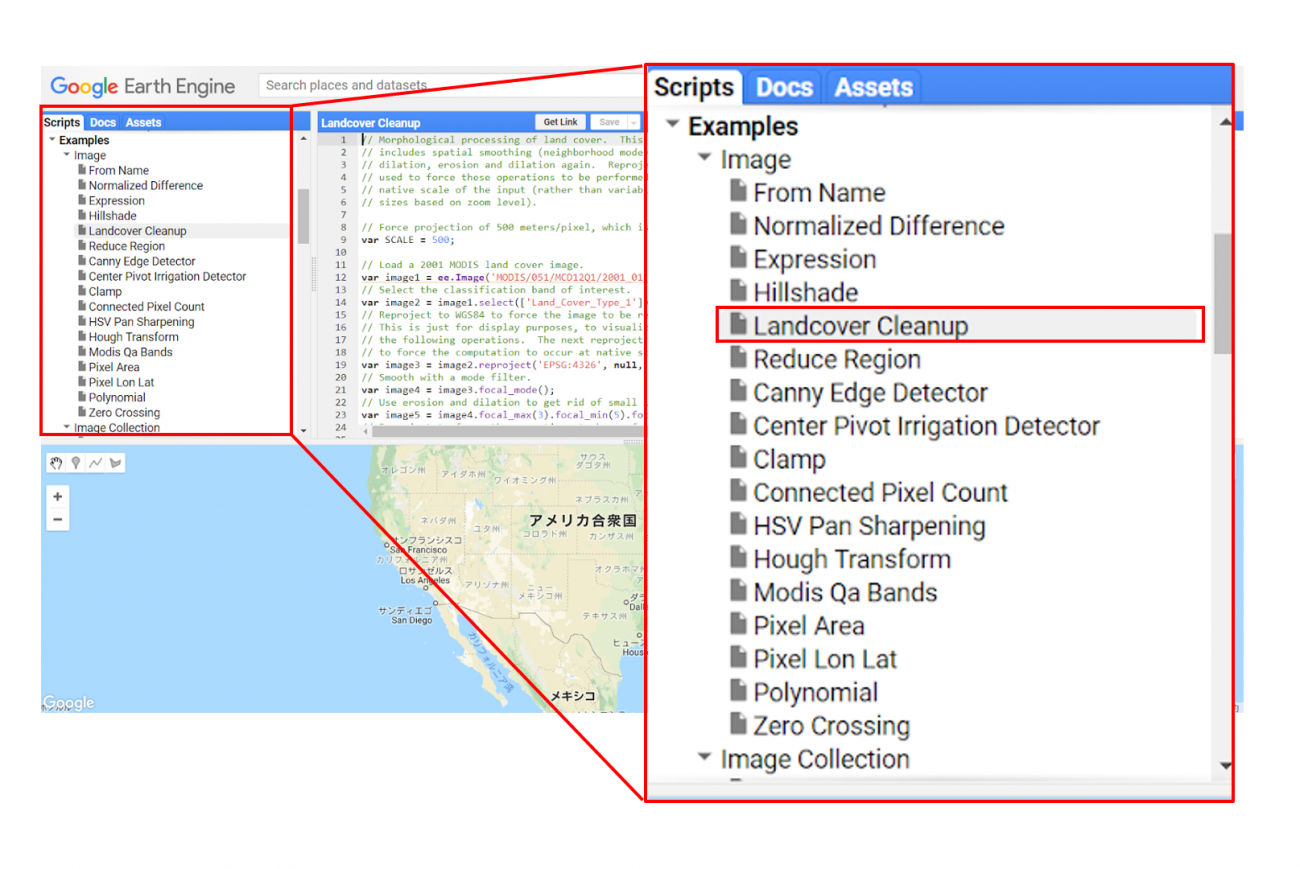Collapse the Image folder in the enlarged inset
1300x869 pixels.
(x=705, y=158)
